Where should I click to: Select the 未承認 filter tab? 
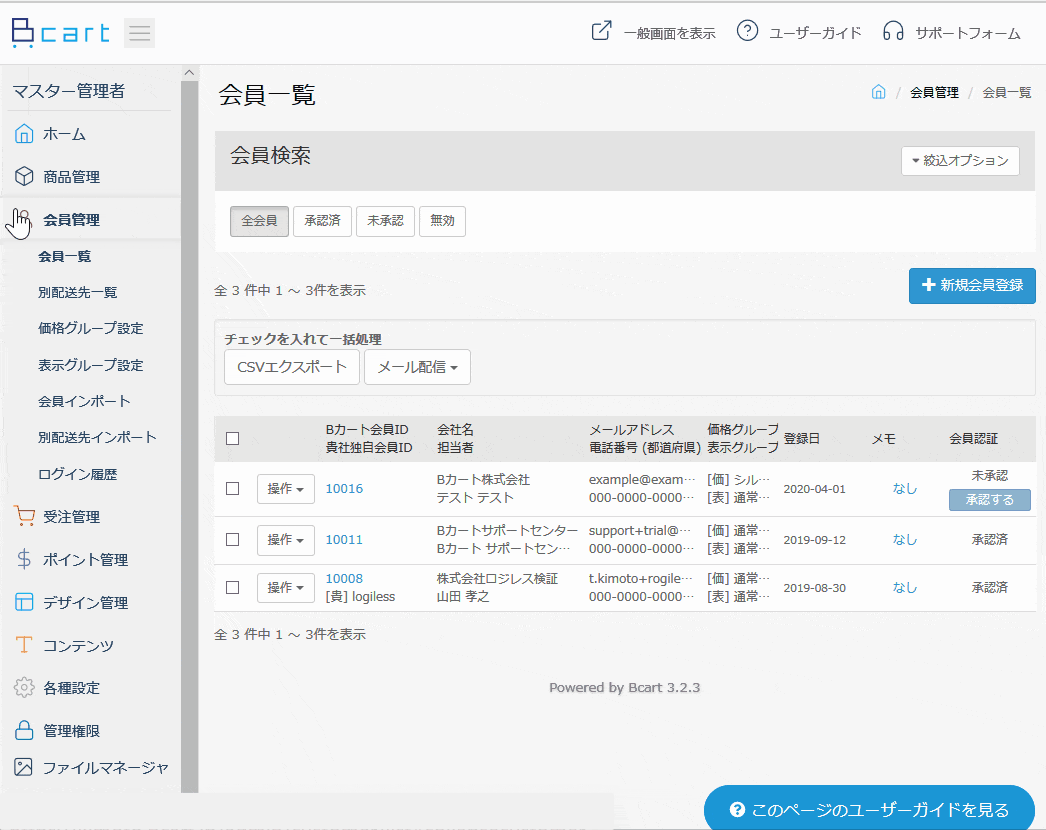(385, 221)
